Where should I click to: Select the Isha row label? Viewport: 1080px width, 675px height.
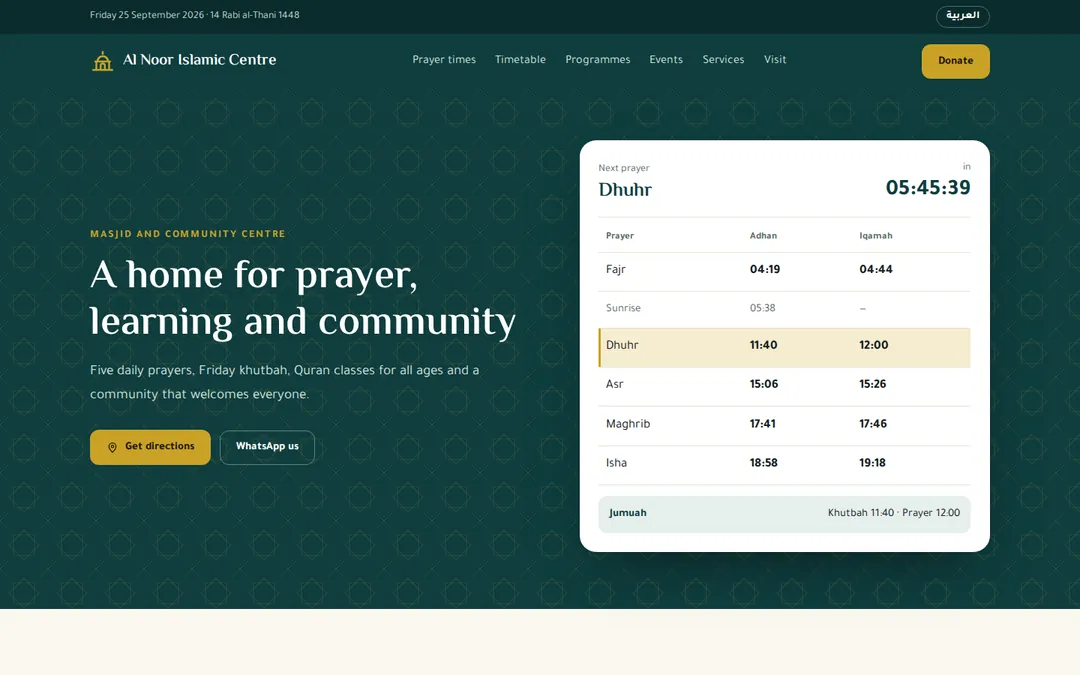616,463
